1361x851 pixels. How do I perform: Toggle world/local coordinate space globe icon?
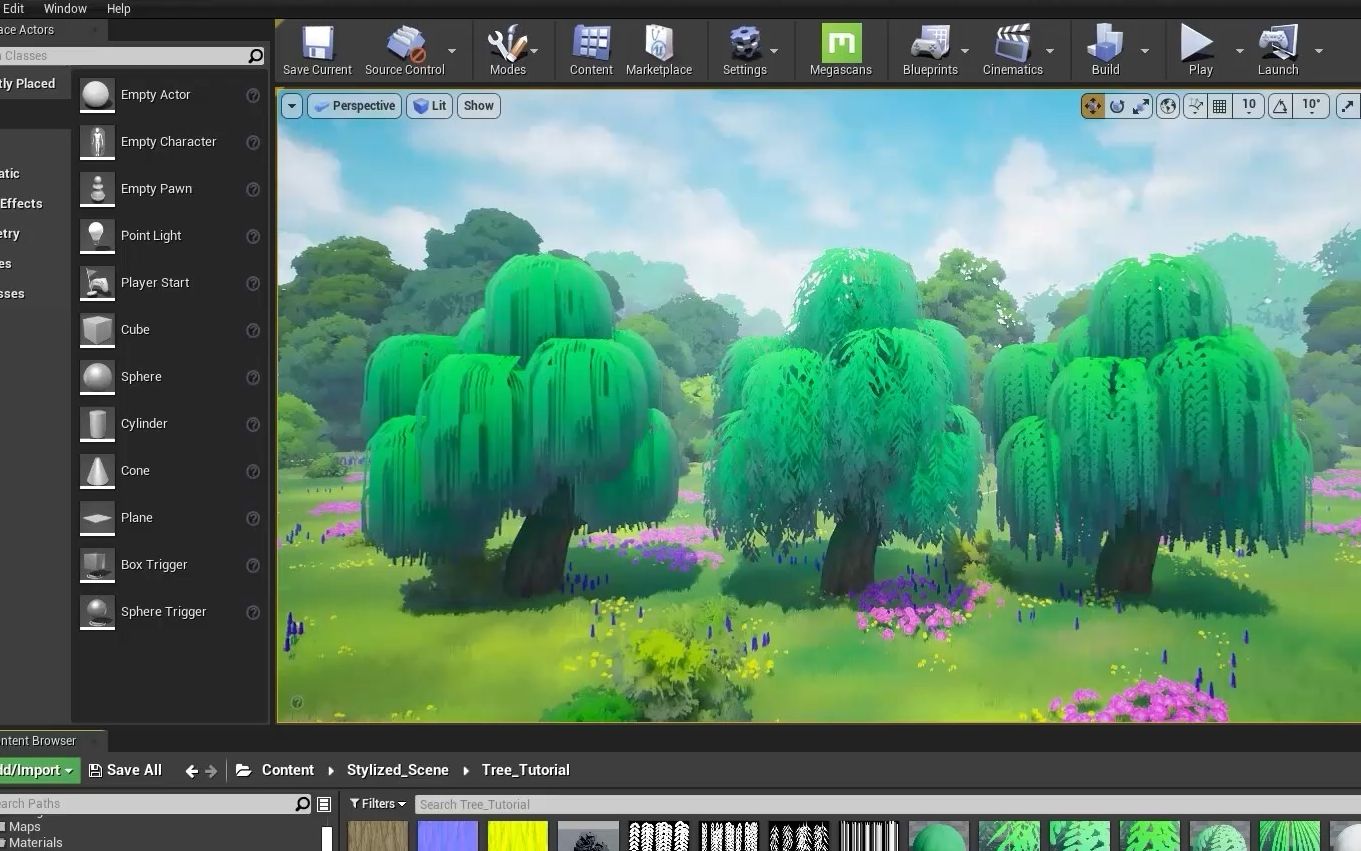tap(1168, 106)
